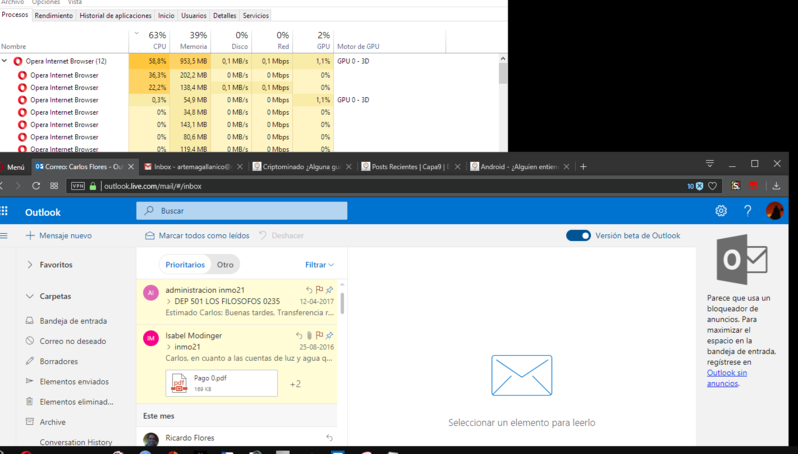Pin the Isabel Modinger message
Image resolution: width=798 pixels, height=454 pixels.
click(329, 335)
